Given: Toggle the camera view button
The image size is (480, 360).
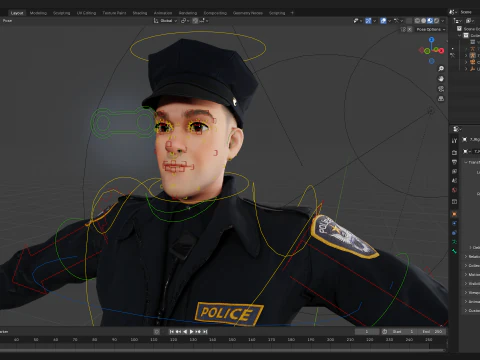Looking at the screenshot, I should point(441,89).
